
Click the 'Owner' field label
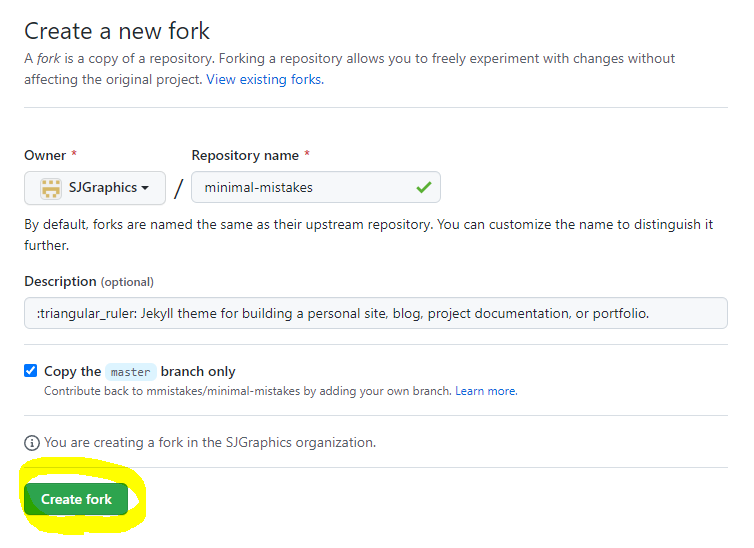[x=45, y=155]
